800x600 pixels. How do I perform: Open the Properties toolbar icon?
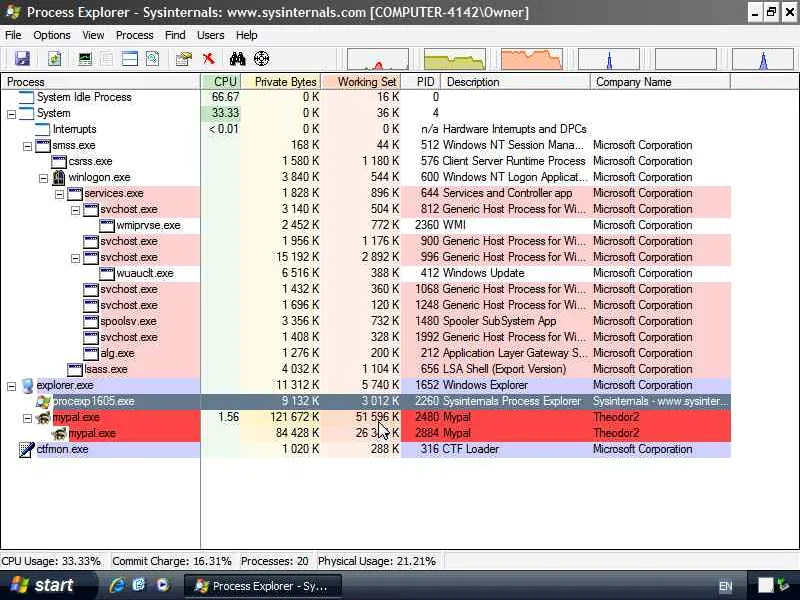click(184, 59)
